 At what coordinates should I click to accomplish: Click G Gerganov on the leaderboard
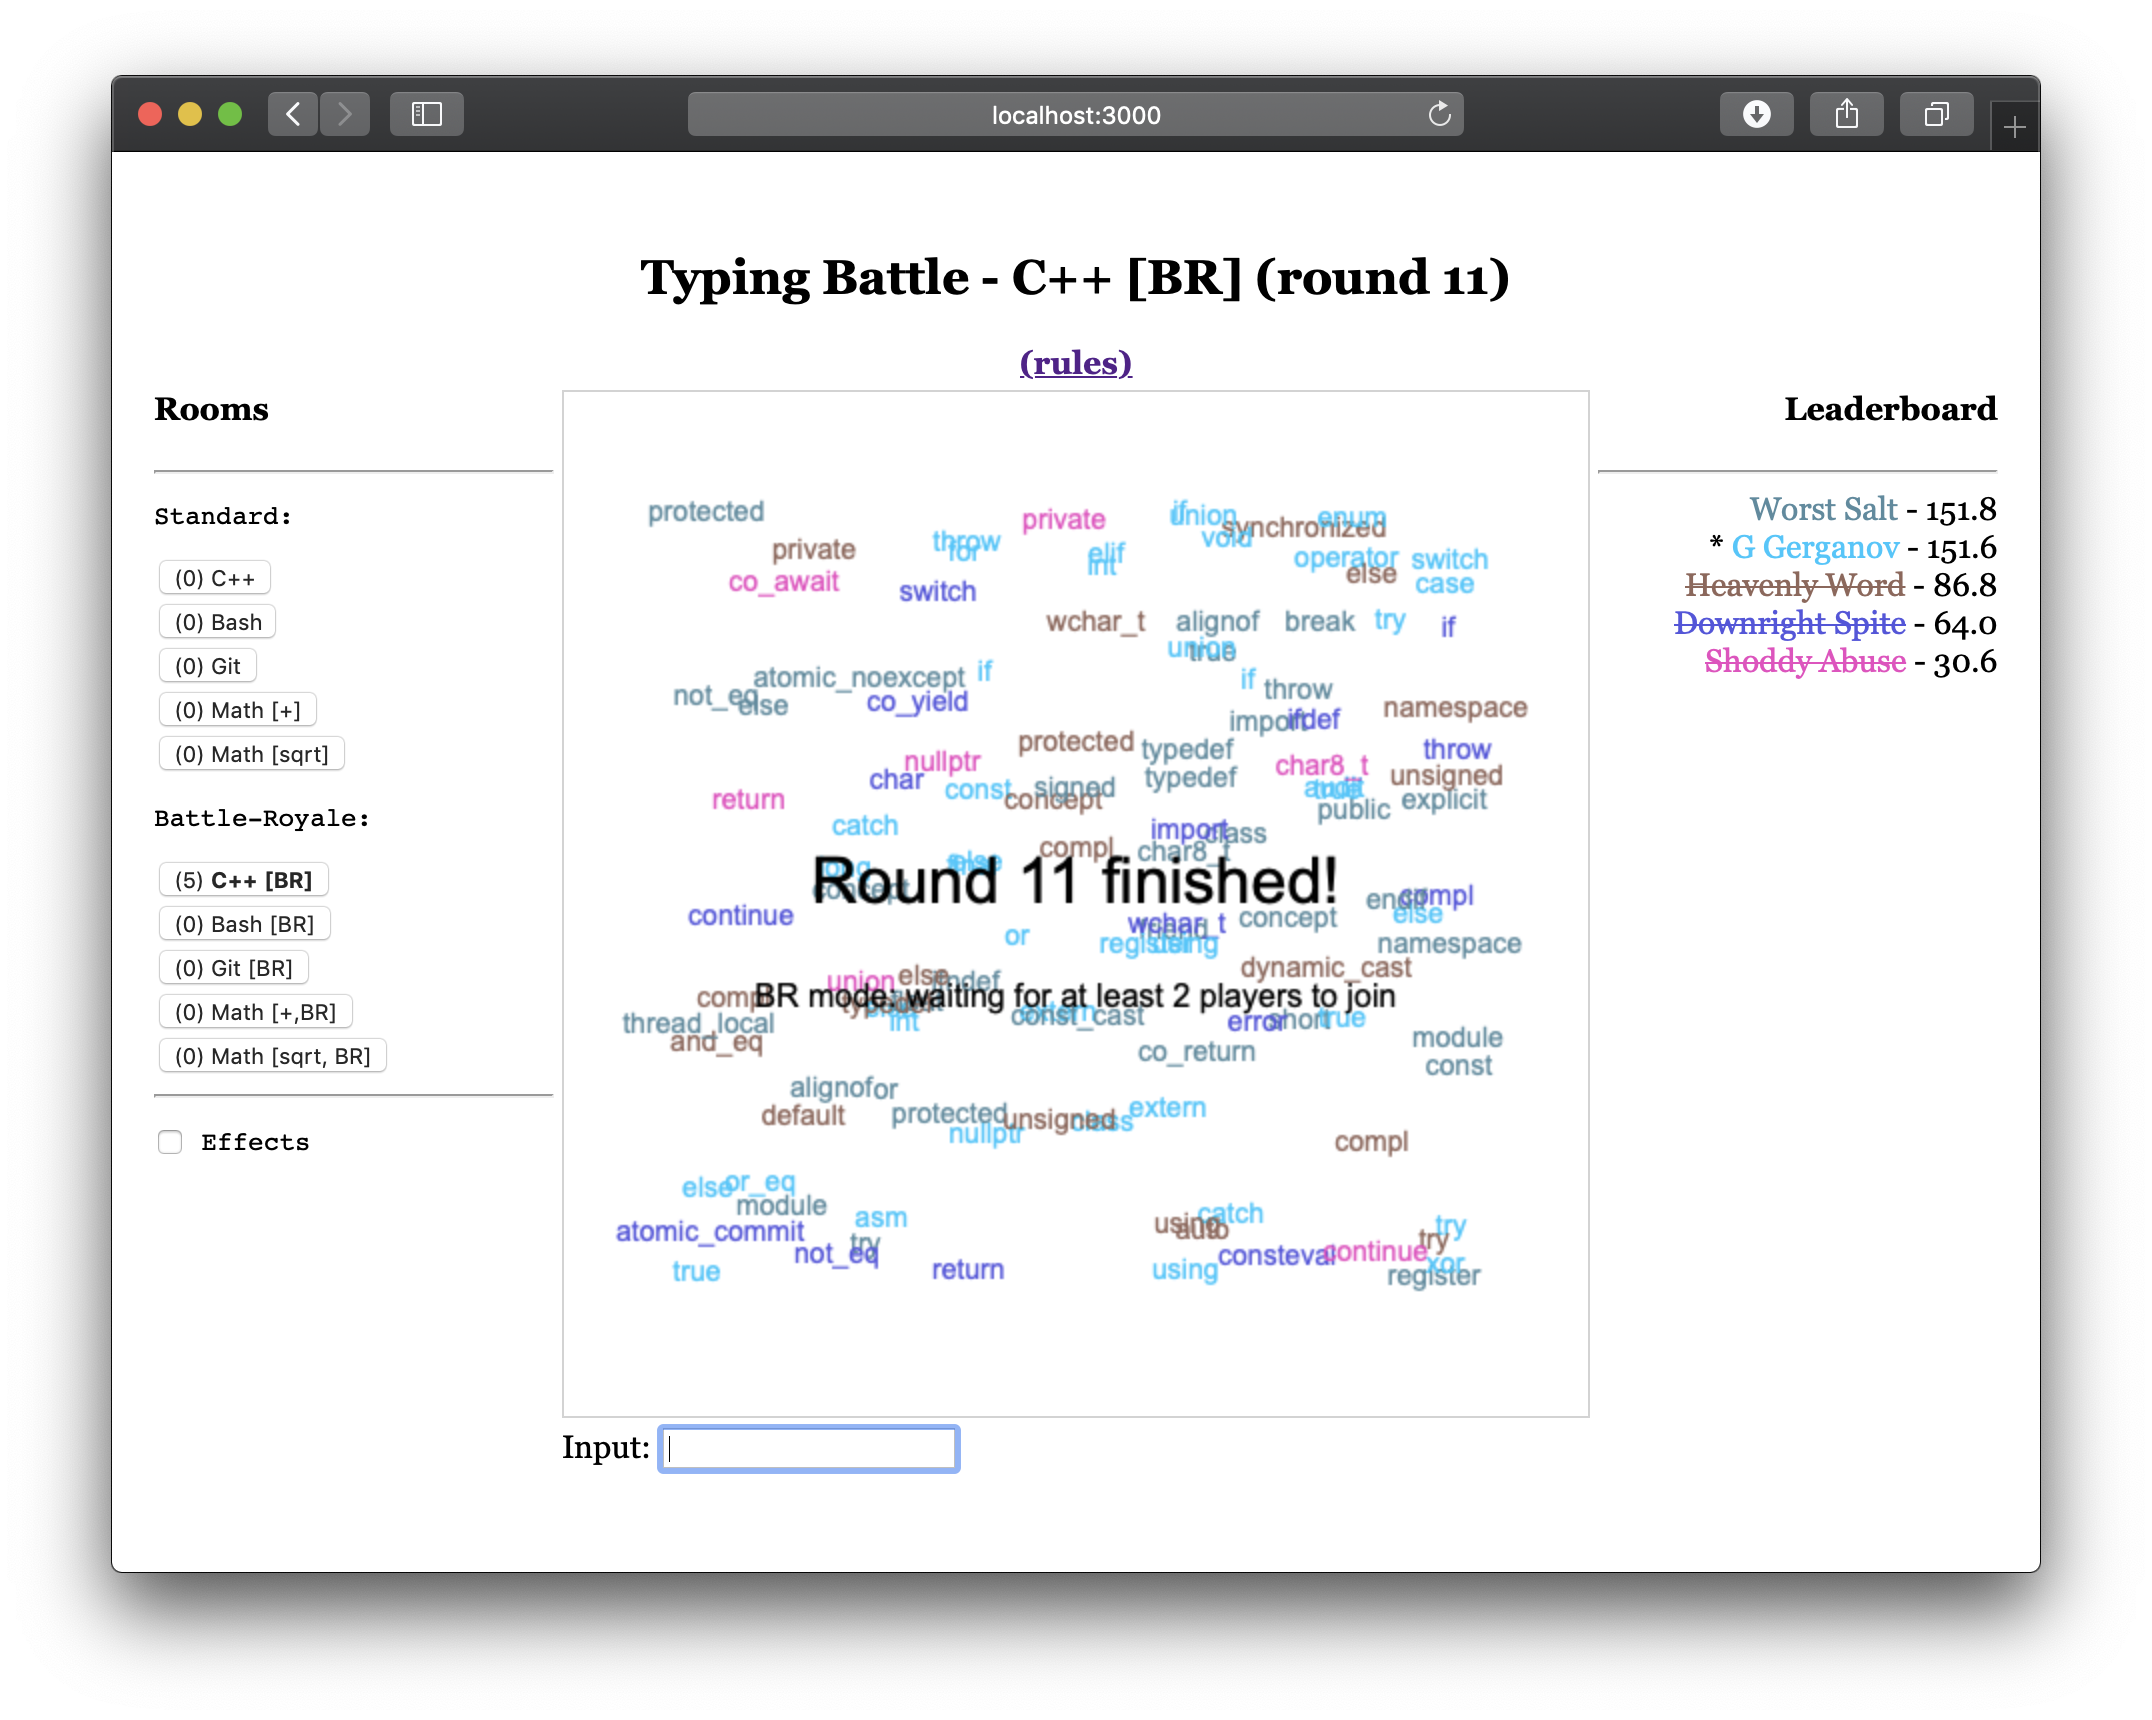point(1815,547)
